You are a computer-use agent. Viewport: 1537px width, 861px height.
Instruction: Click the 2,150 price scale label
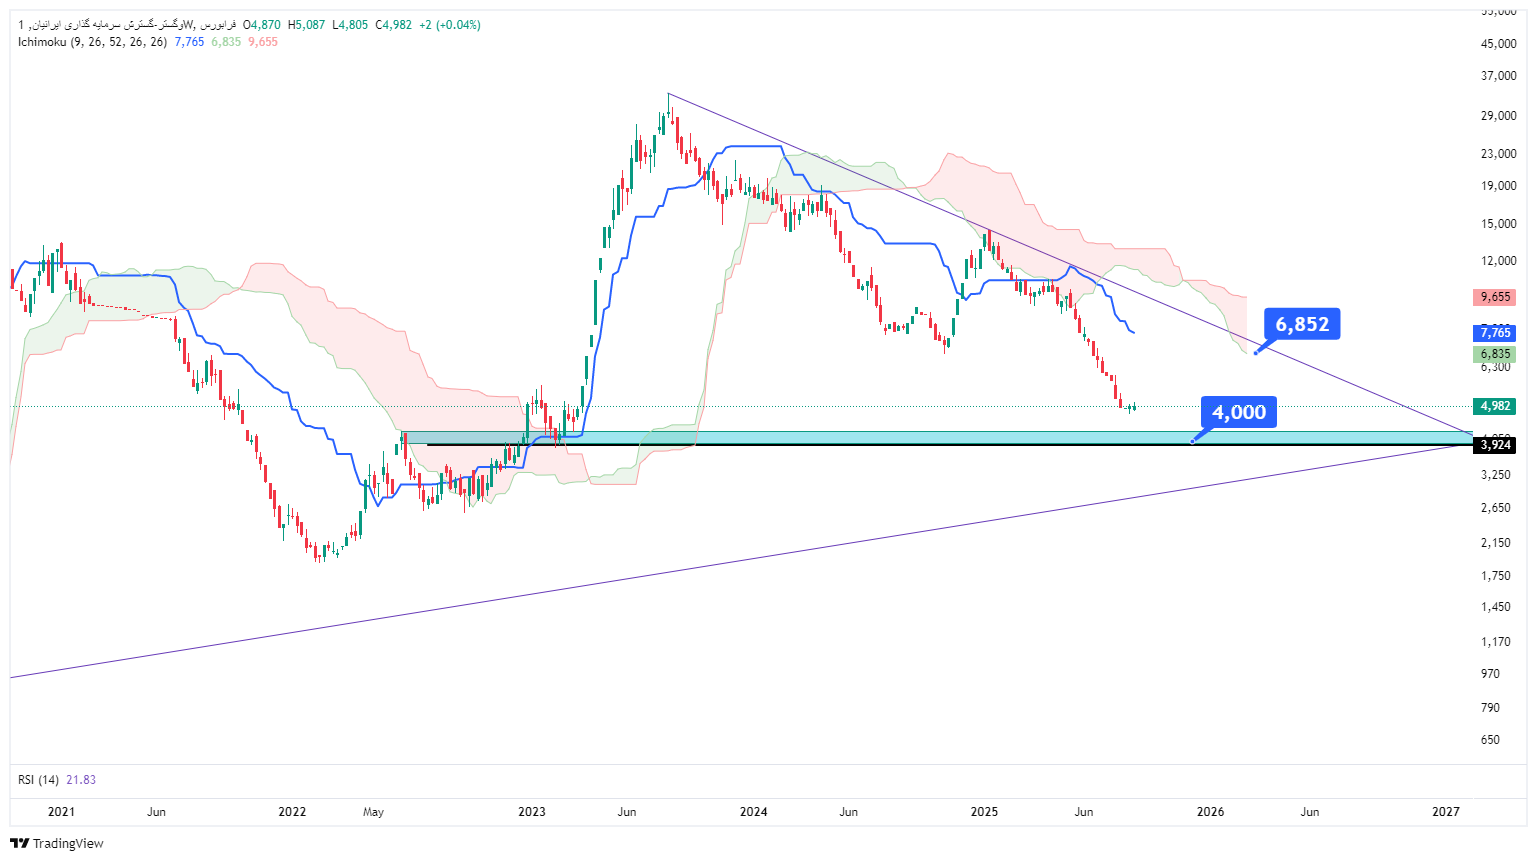click(1495, 543)
